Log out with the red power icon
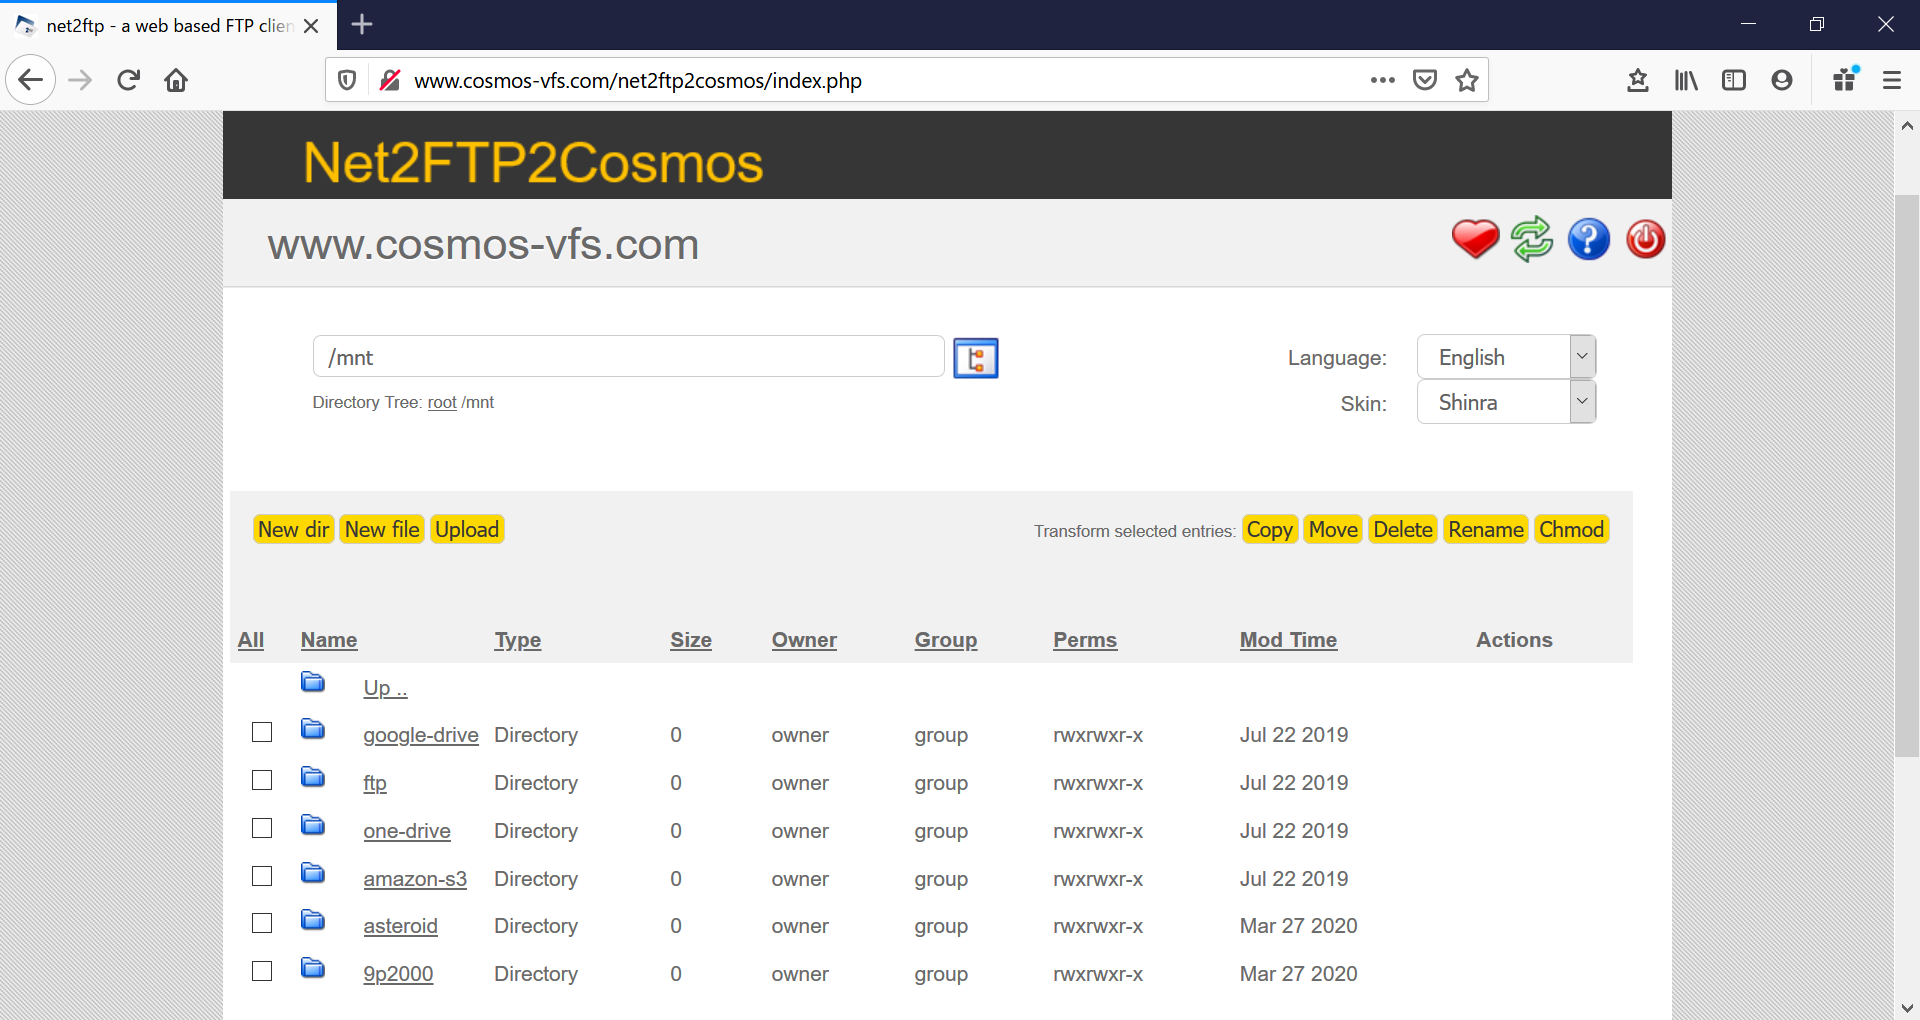Image resolution: width=1920 pixels, height=1020 pixels. pyautogui.click(x=1645, y=240)
